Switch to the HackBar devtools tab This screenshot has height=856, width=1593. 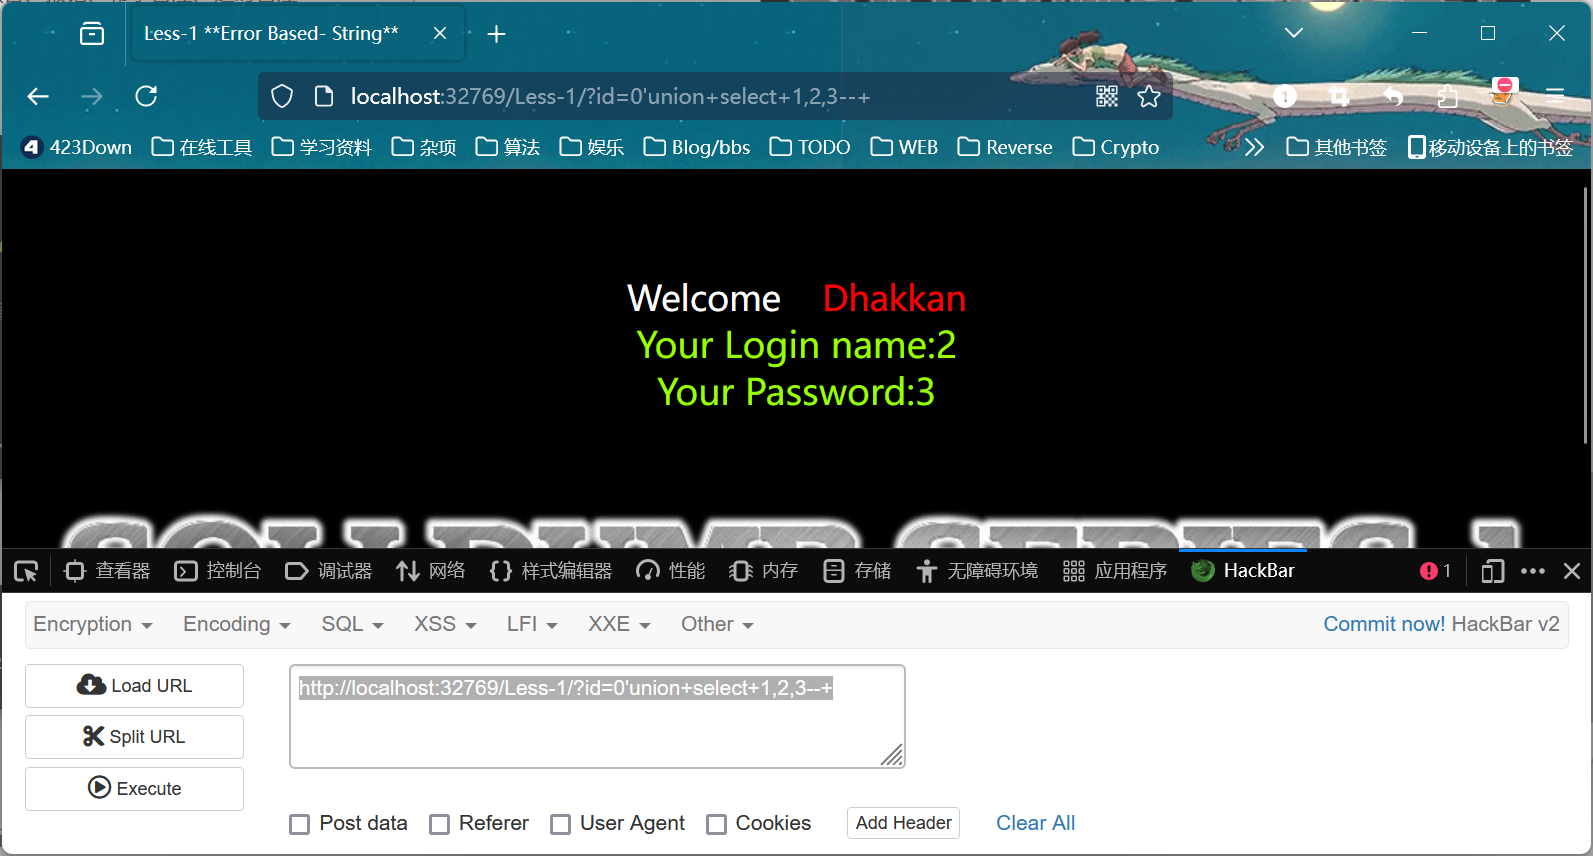pos(1243,571)
